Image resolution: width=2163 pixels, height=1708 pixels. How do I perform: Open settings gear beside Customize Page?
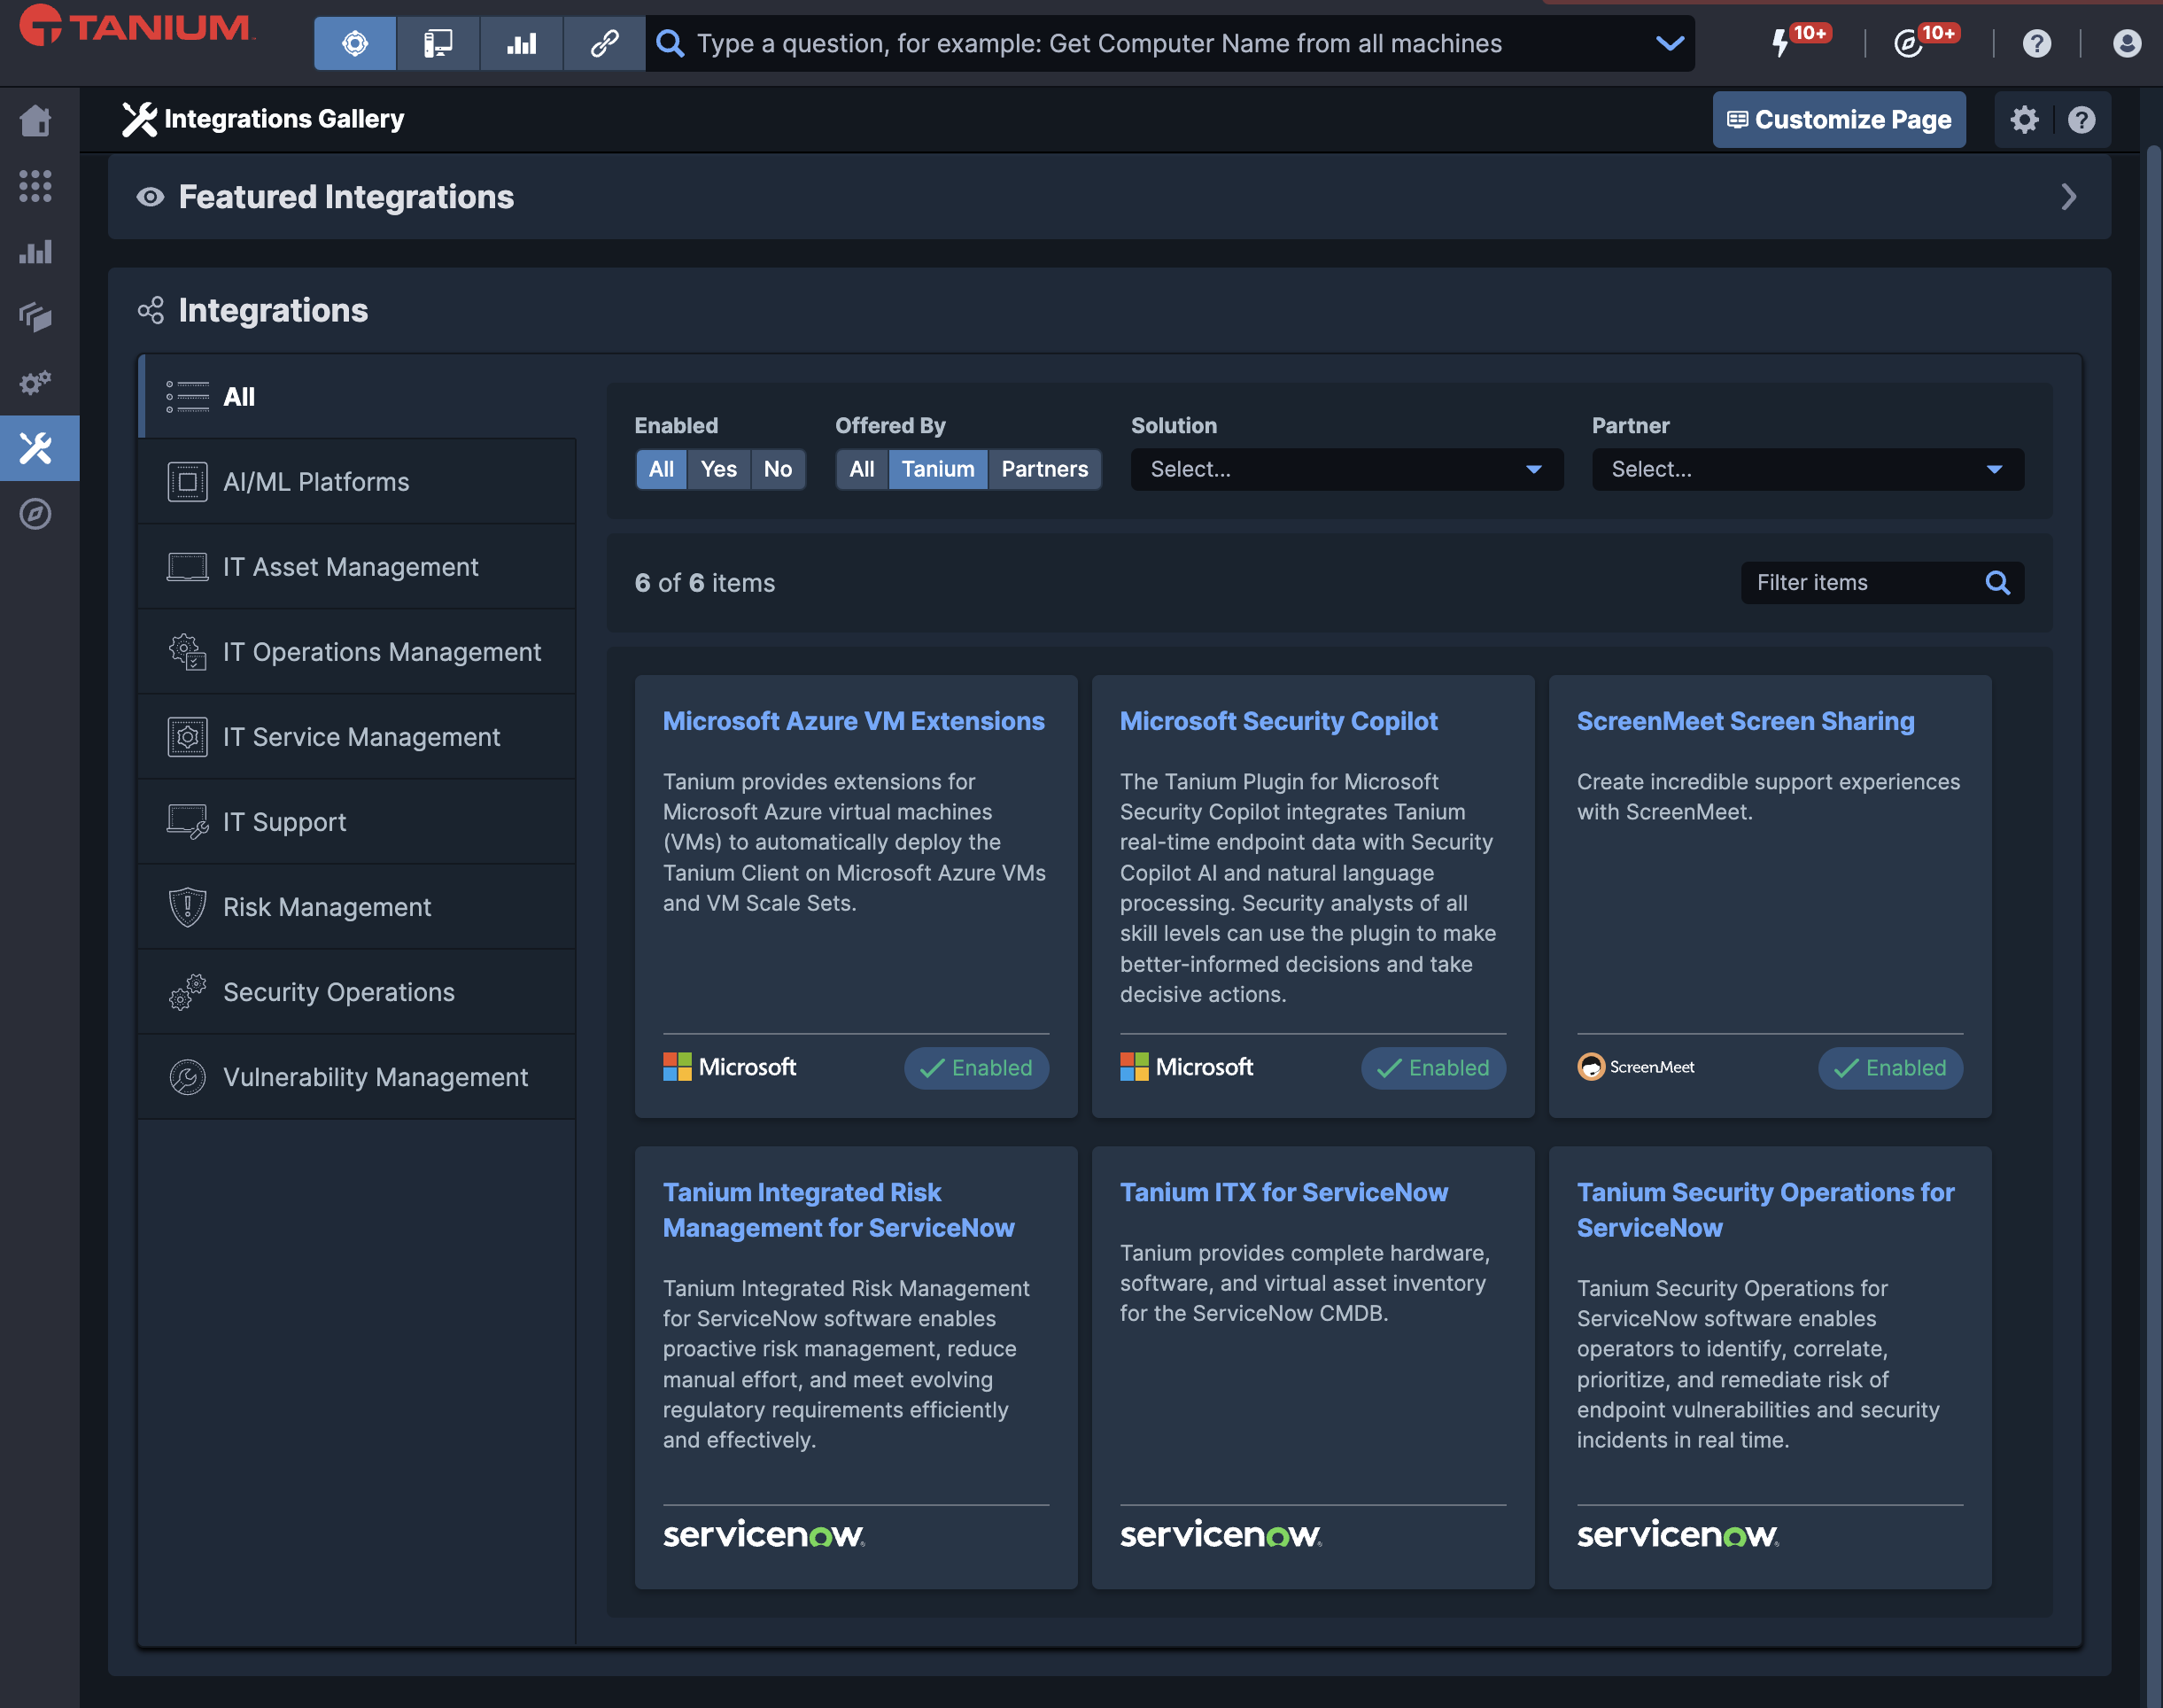coord(2024,119)
